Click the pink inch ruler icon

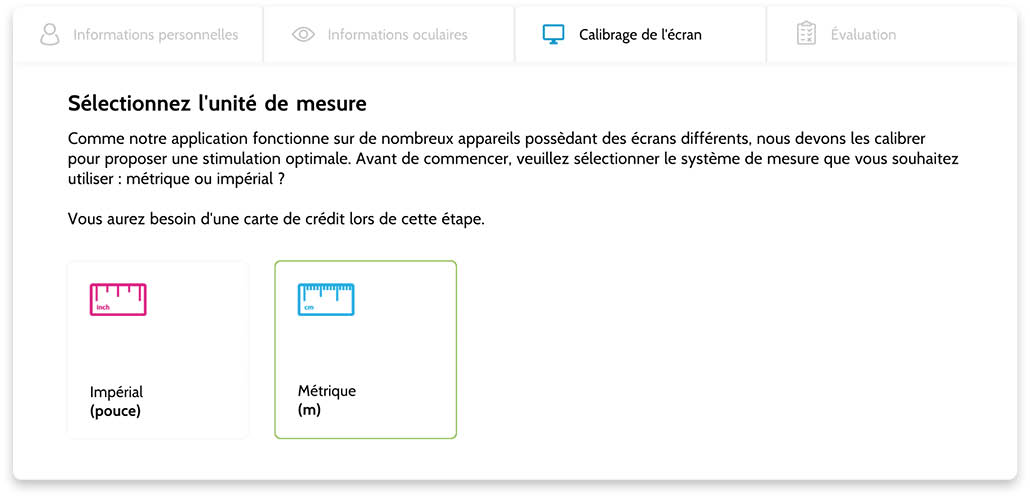(x=118, y=299)
